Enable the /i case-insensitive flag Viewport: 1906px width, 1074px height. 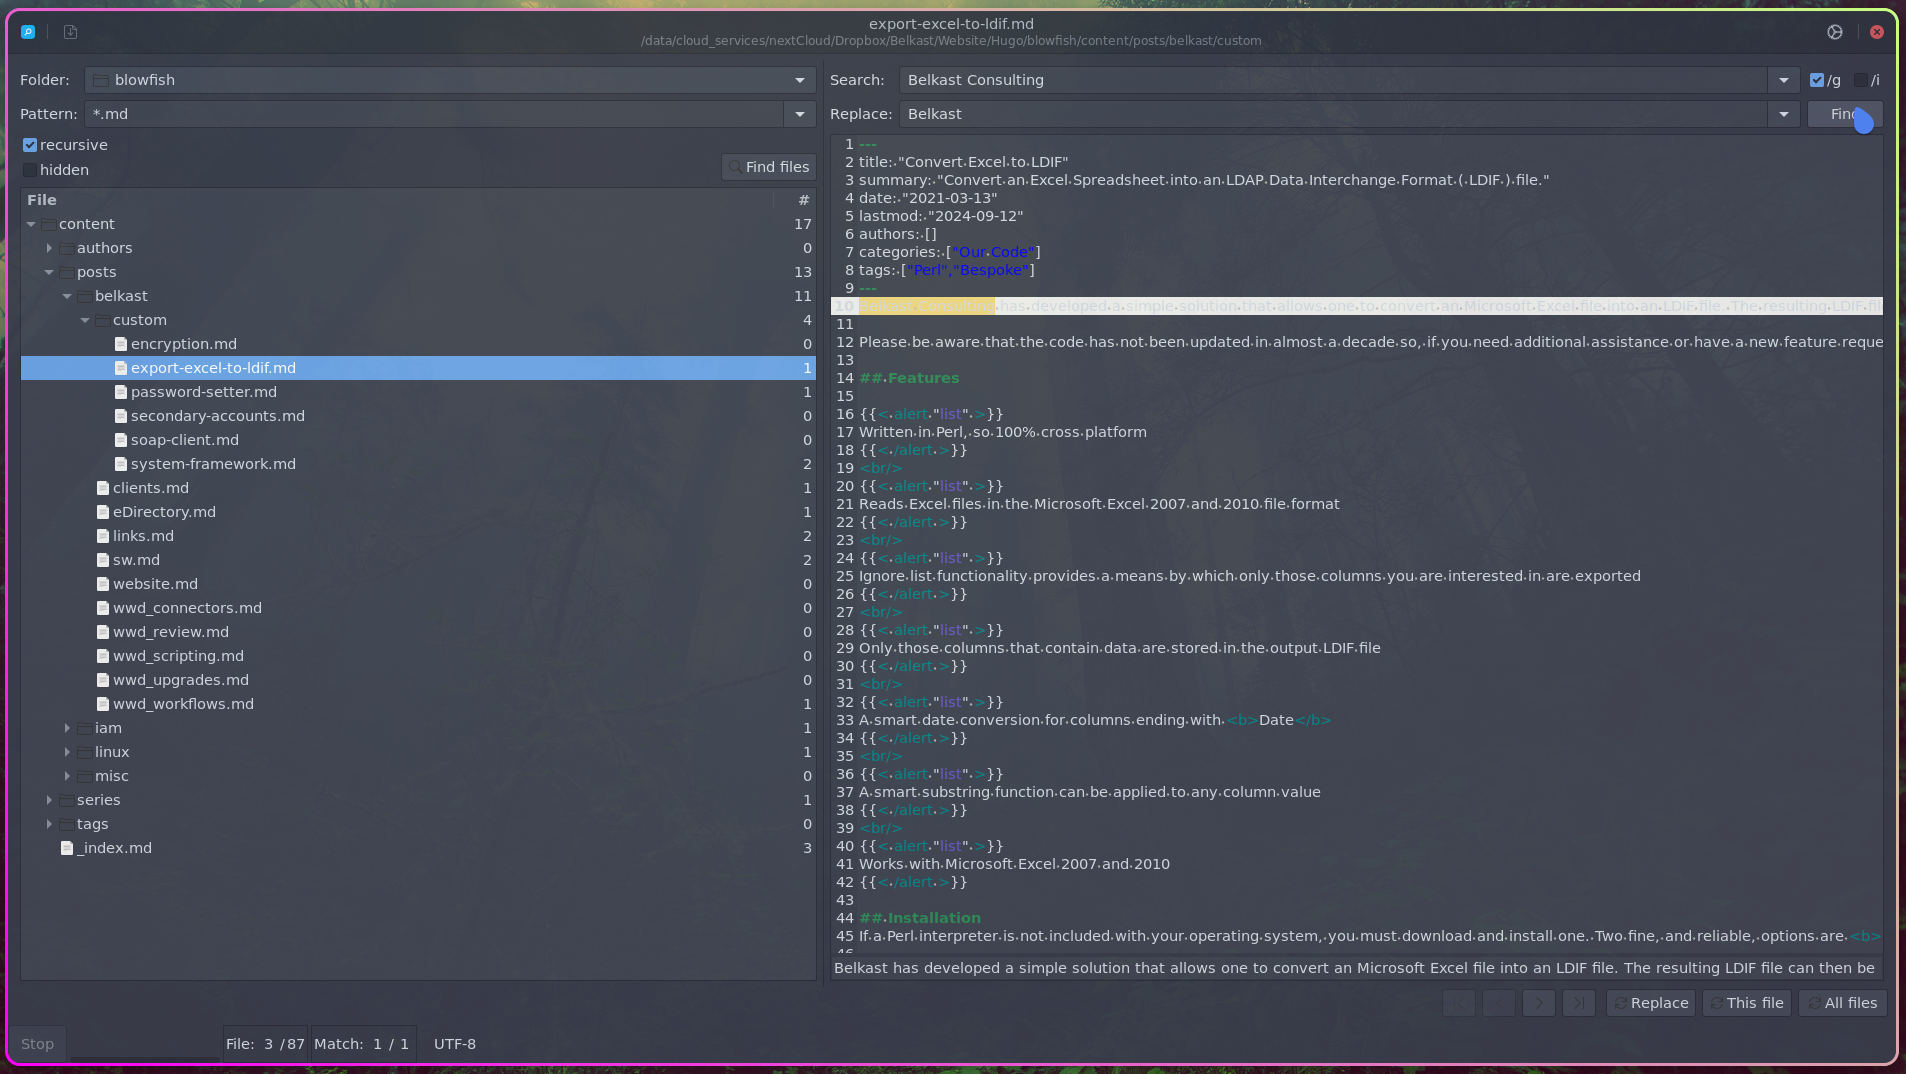click(1860, 80)
